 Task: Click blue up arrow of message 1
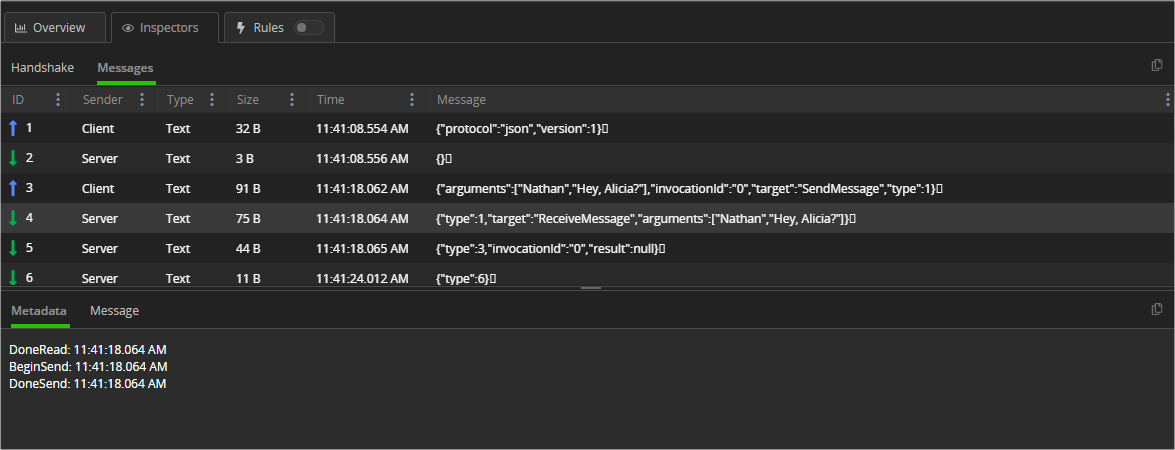13,128
